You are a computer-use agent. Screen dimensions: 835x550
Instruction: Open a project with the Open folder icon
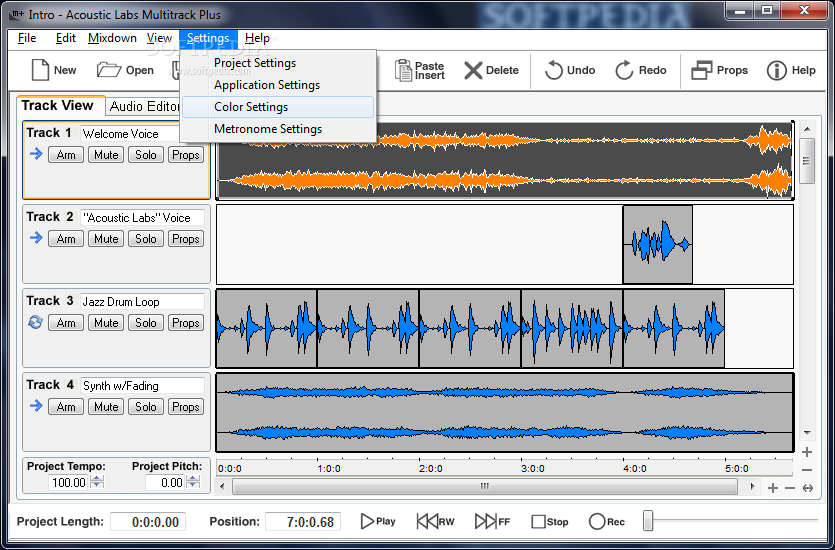tap(109, 70)
